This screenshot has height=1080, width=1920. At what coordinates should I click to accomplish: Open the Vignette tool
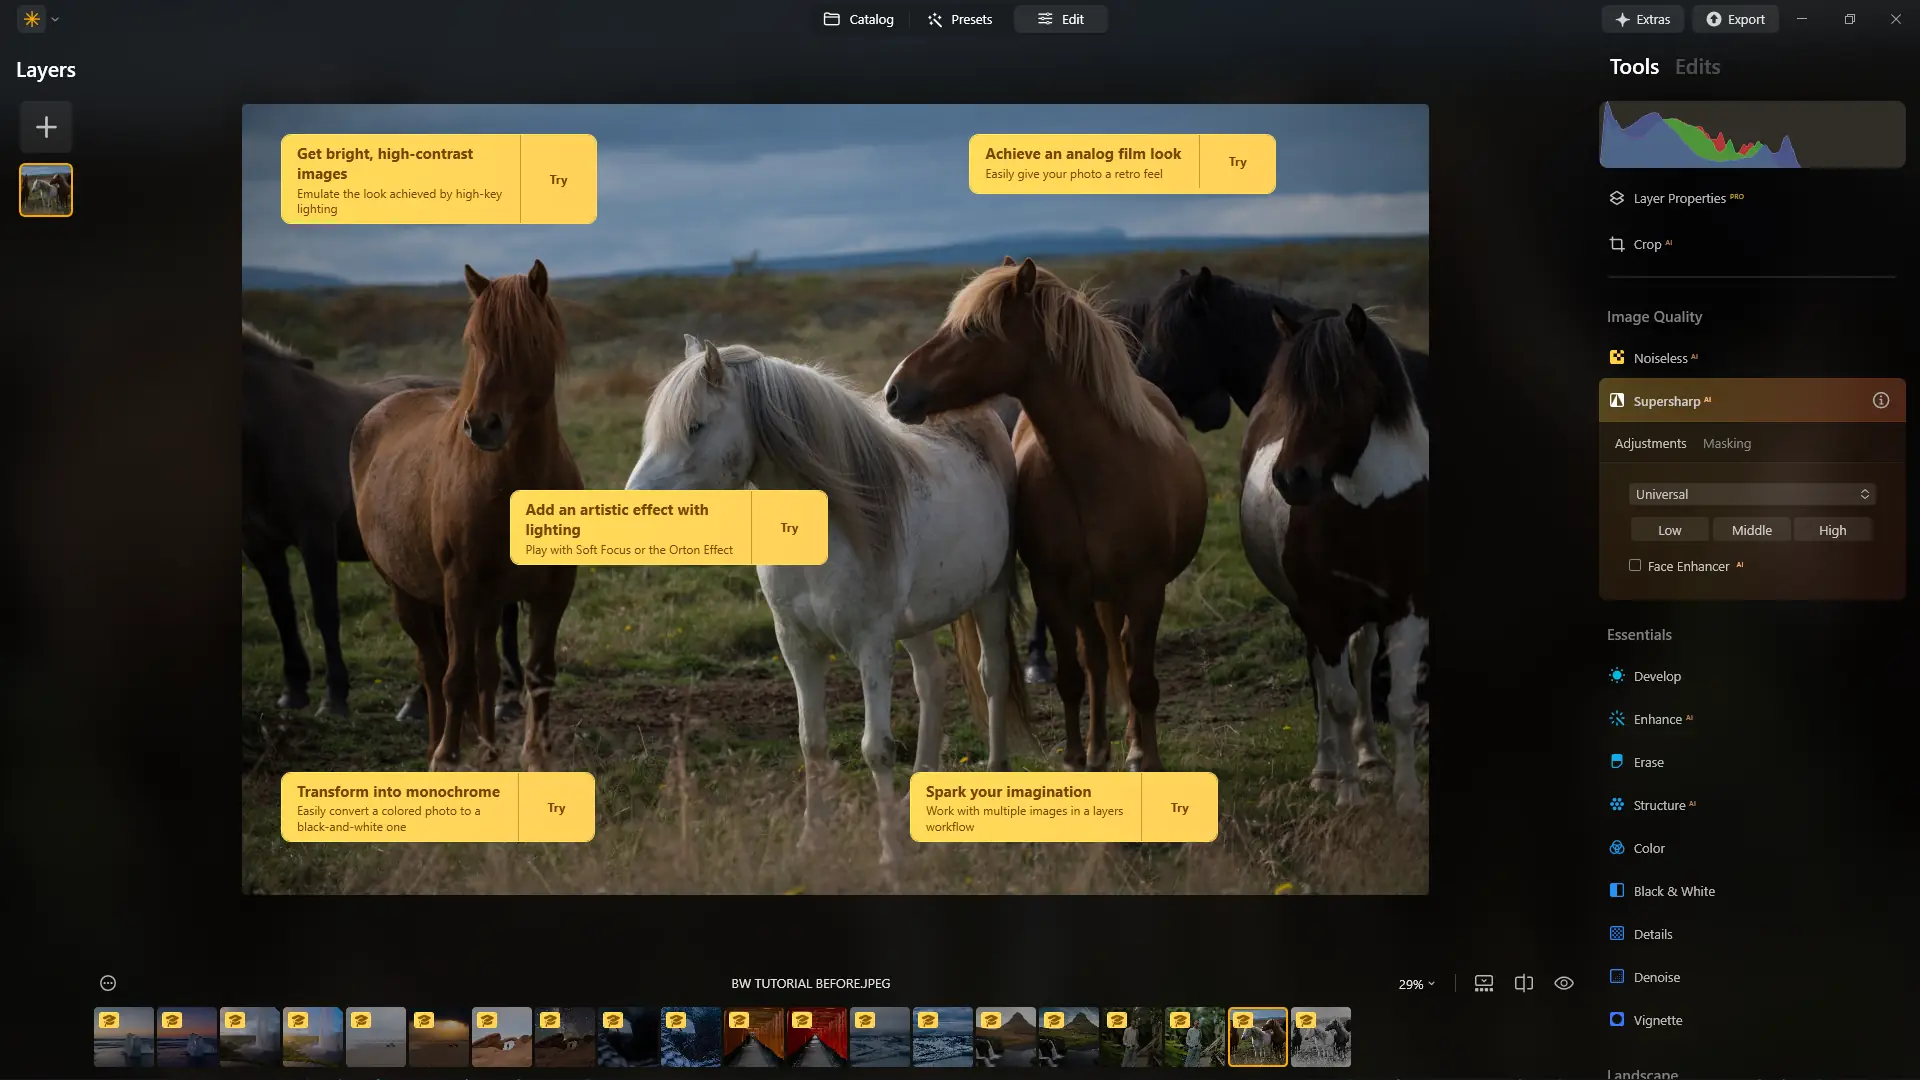click(x=1657, y=1020)
